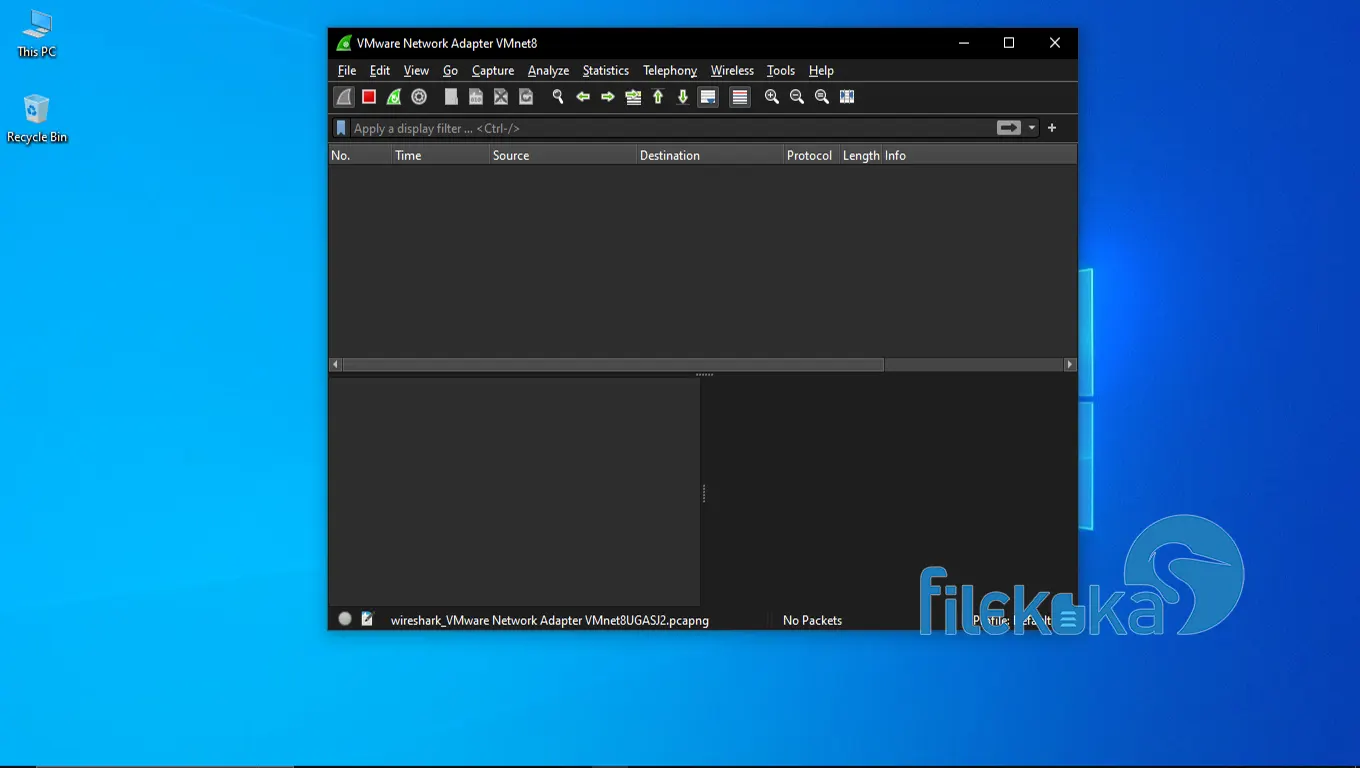Viewport: 1360px width, 768px height.
Task: Click the display filter bookmark icon
Action: 341,128
